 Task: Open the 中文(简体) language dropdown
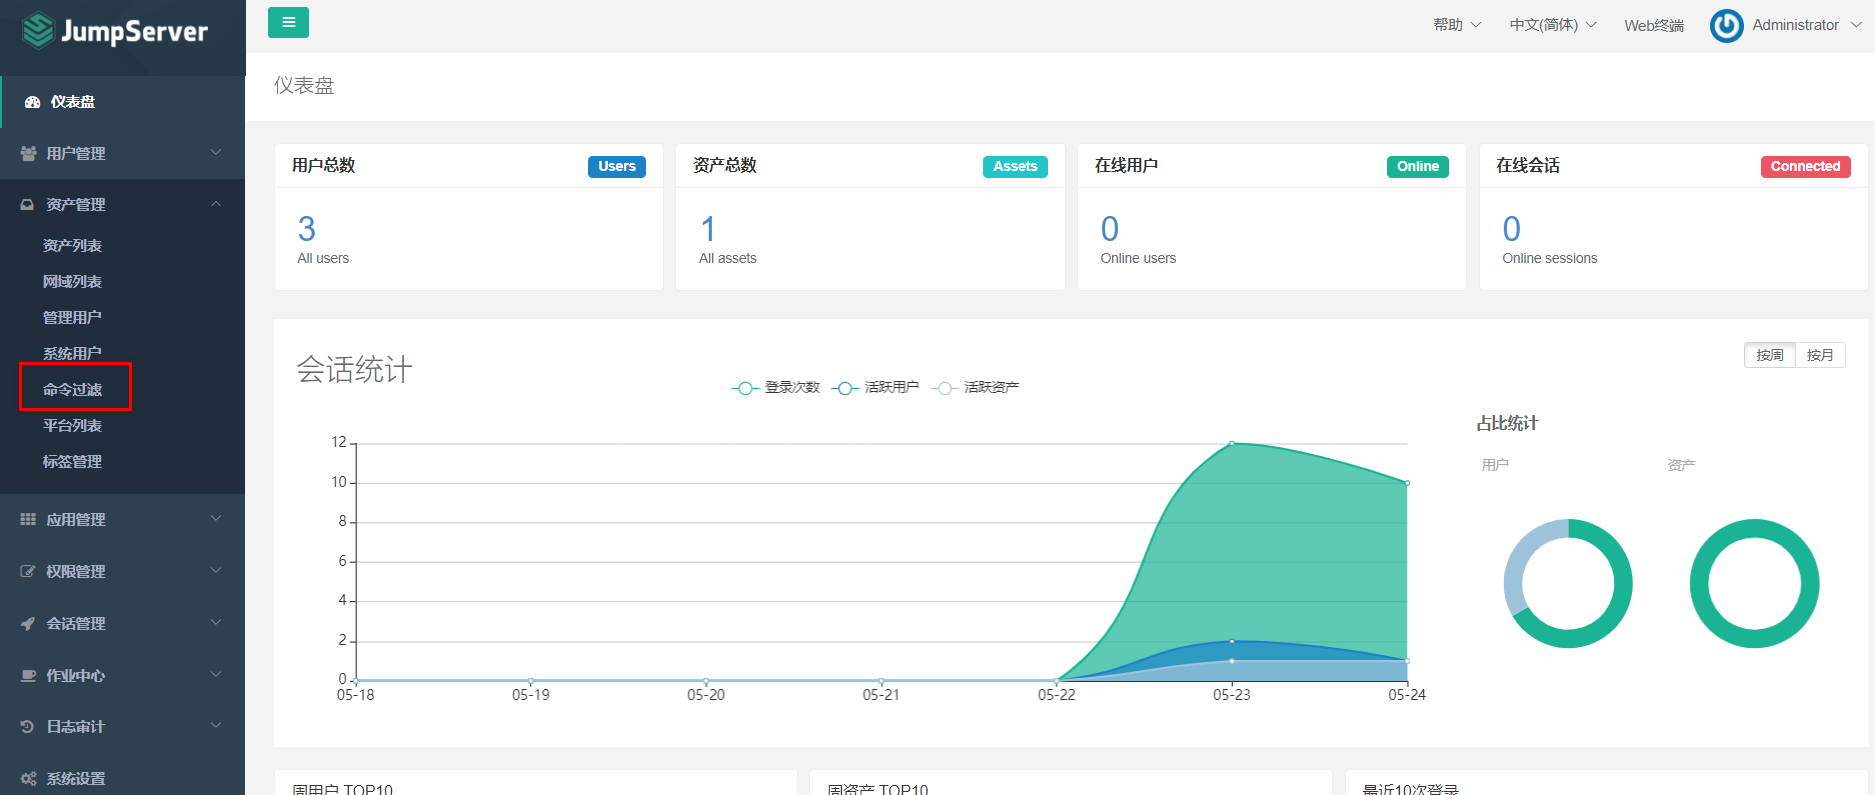tap(1553, 25)
